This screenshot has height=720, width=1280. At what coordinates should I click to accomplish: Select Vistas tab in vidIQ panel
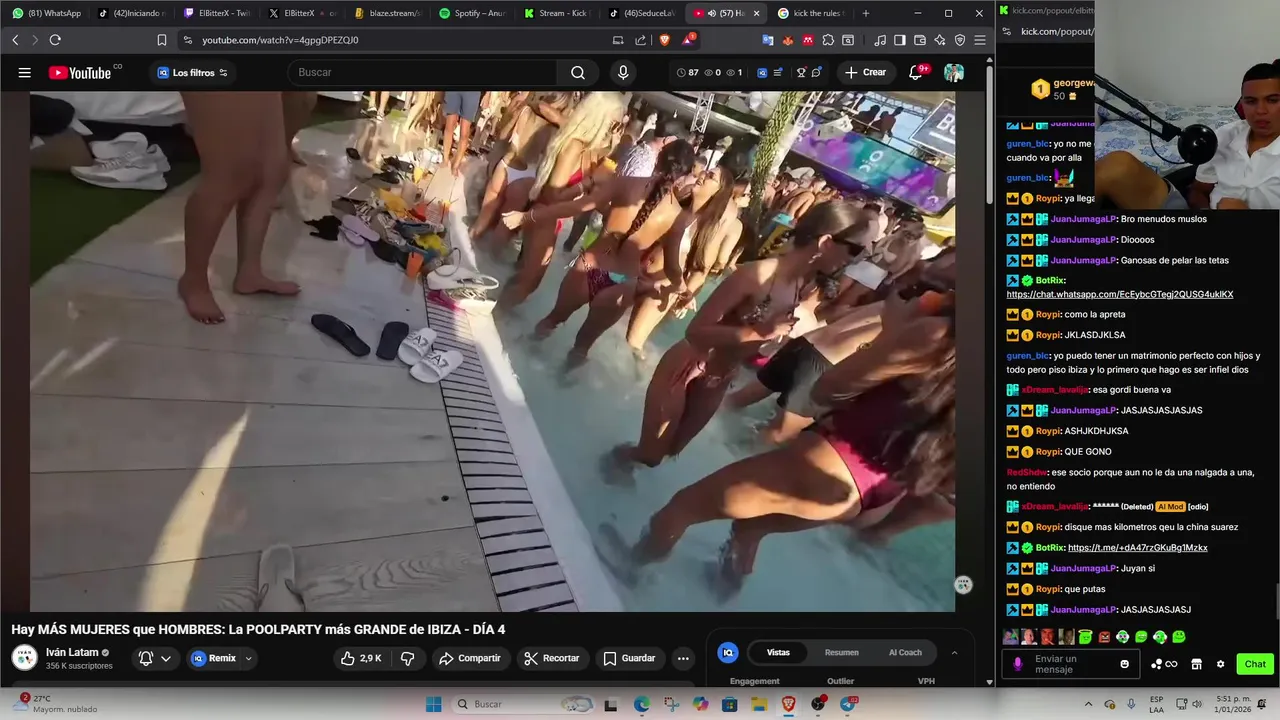click(x=778, y=653)
